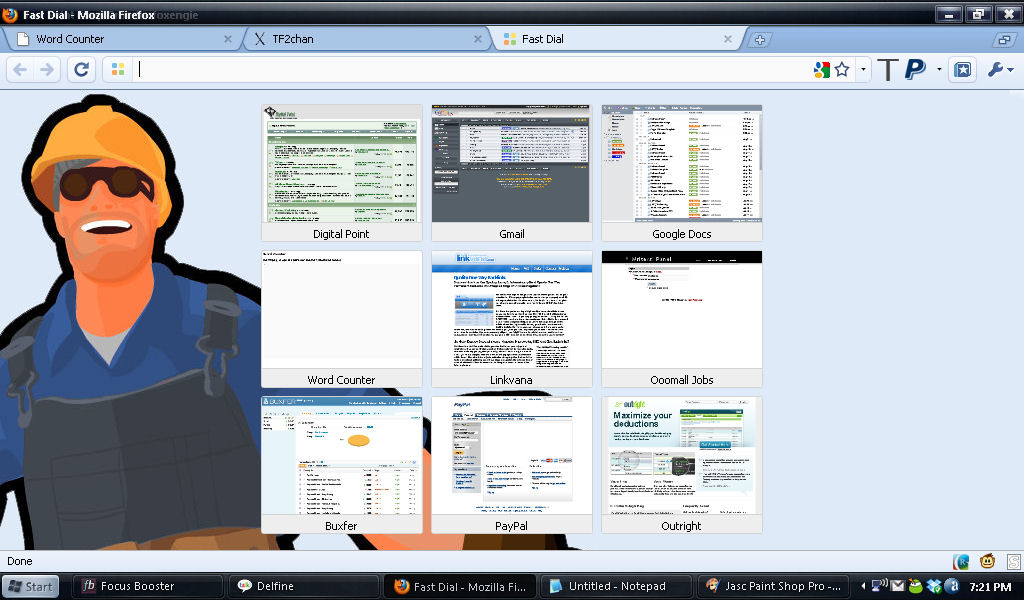Open dropdown arrow next to PayPal icon
1024x600 pixels.
tap(939, 70)
